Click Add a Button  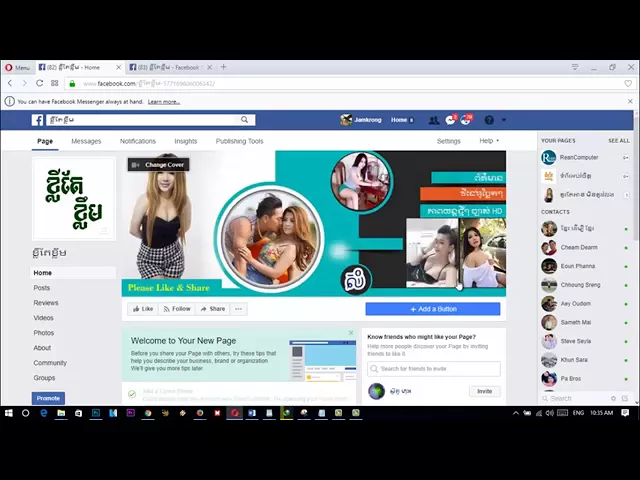(433, 309)
